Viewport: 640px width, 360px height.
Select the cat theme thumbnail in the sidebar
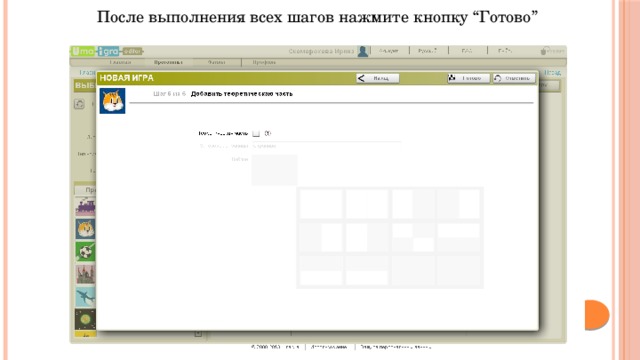[85, 229]
